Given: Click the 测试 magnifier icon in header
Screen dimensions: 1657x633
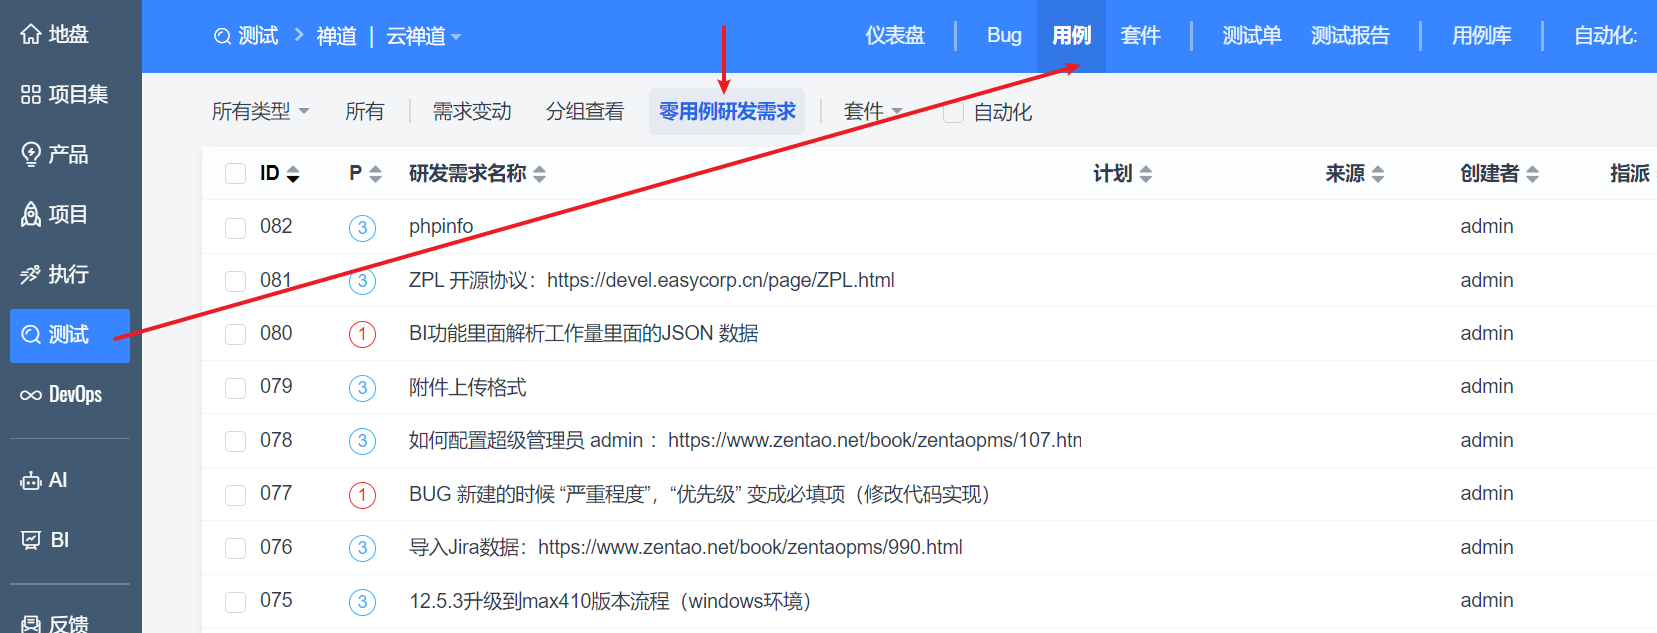Looking at the screenshot, I should pyautogui.click(x=222, y=37).
